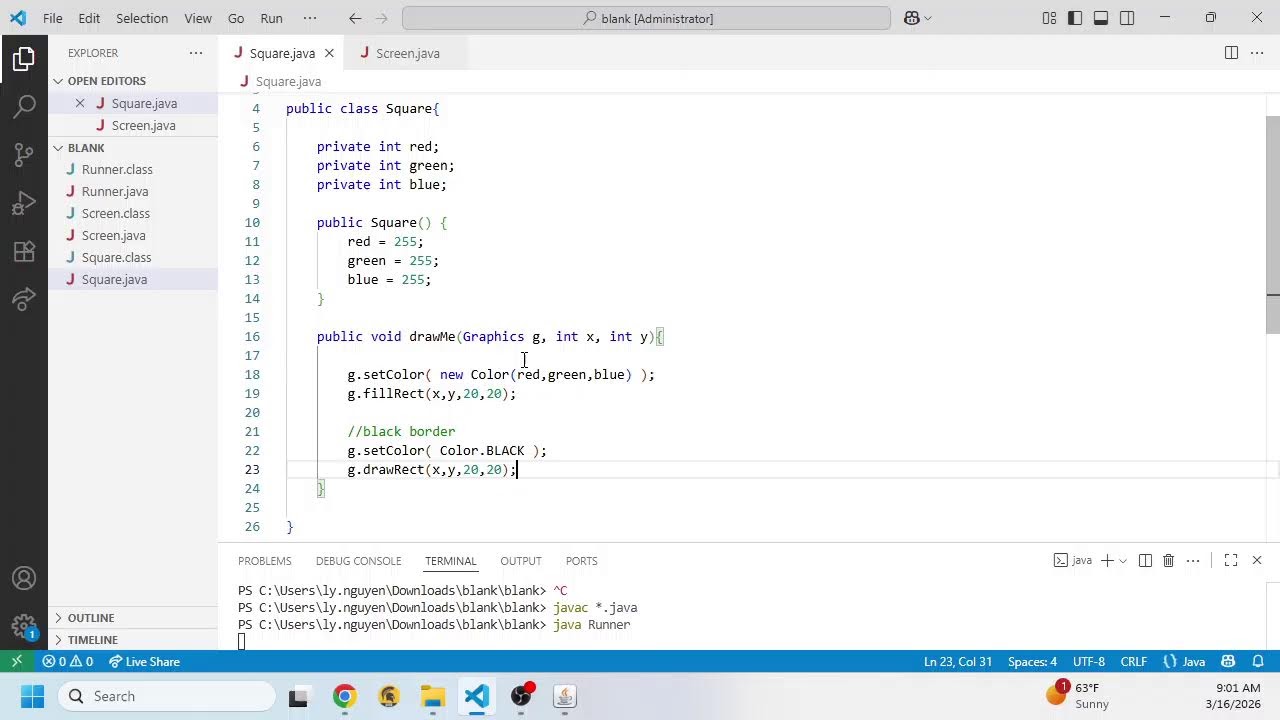Kill the terminal with trash icon
1280x720 pixels.
[x=1168, y=561]
